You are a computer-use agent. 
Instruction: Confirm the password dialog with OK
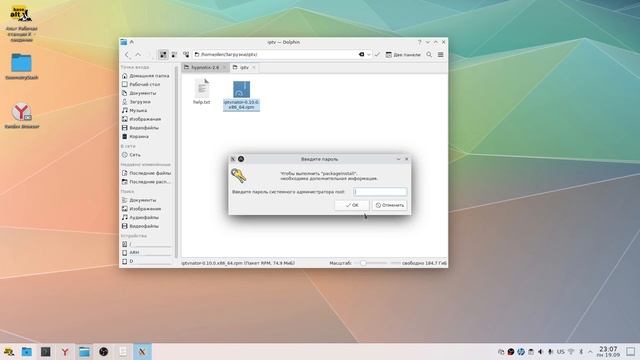point(352,205)
